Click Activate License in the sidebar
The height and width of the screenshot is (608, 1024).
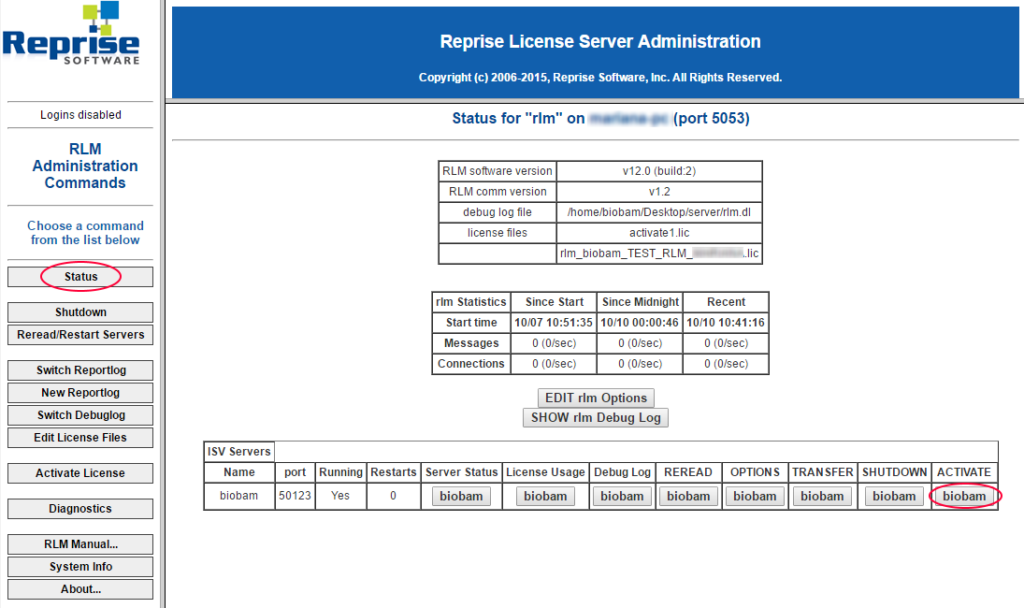(x=79, y=473)
